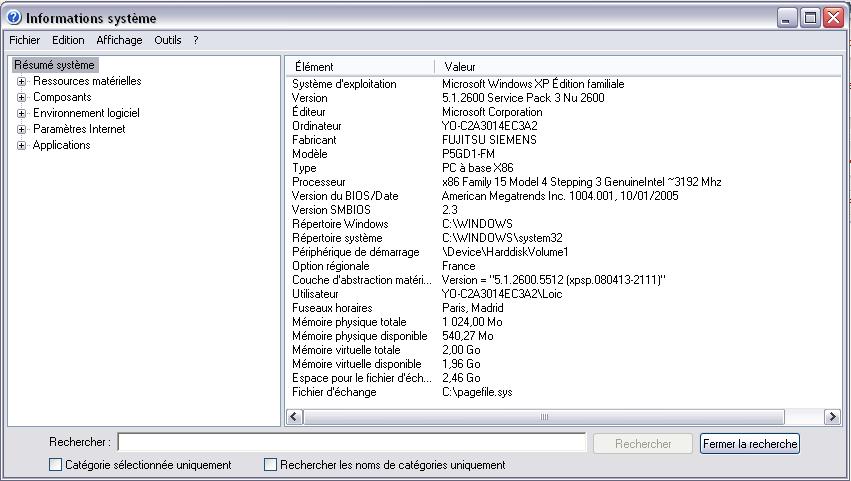Select Mémoire physique disponible row

pyautogui.click(x=563, y=337)
